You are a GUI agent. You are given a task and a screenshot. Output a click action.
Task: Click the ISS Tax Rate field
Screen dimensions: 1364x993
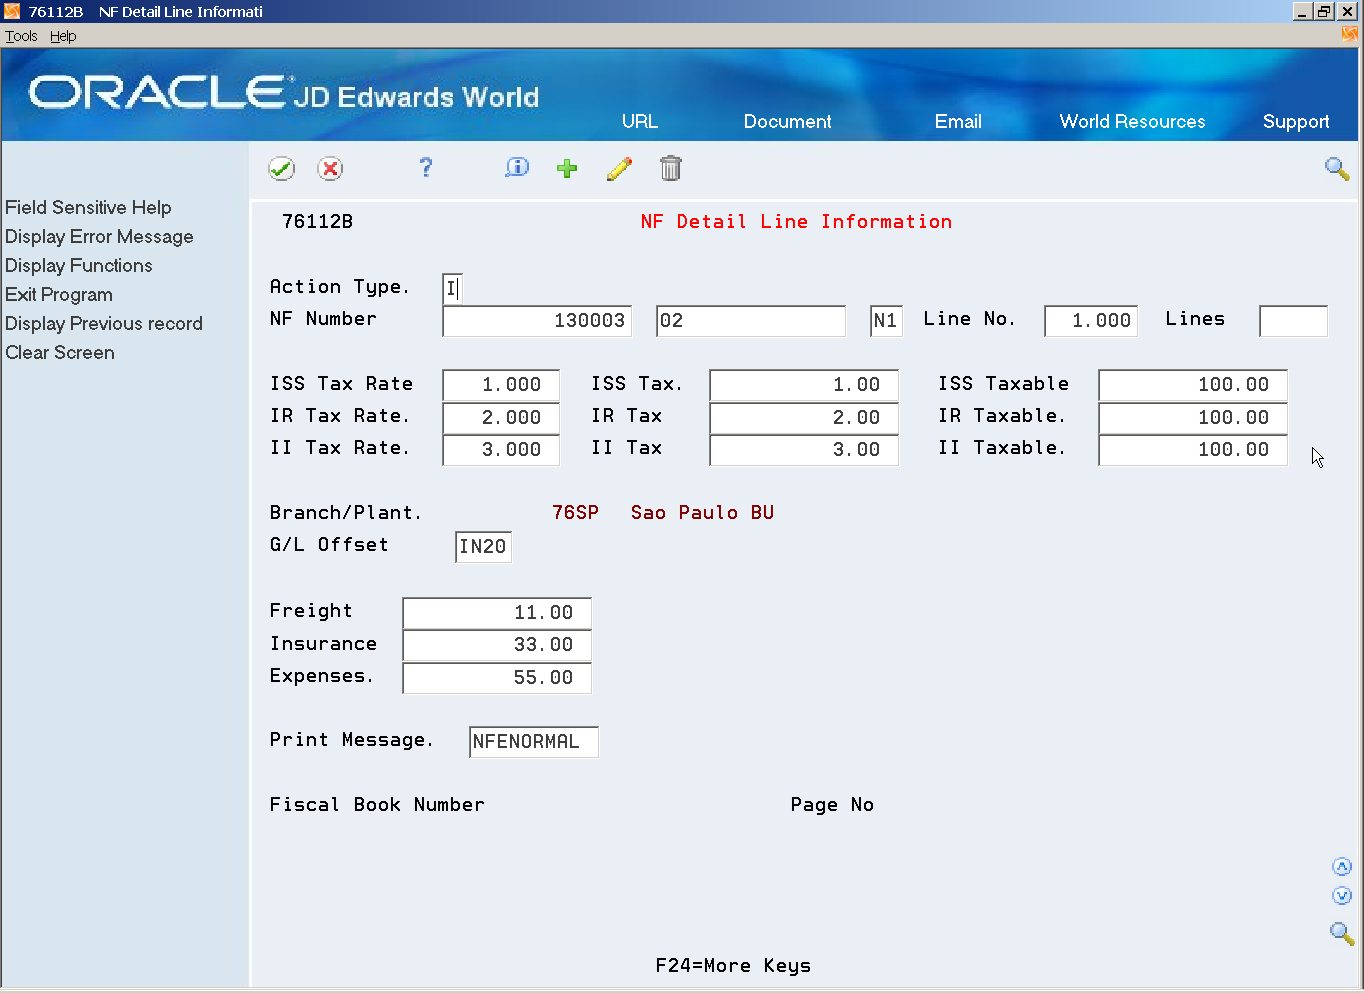(x=501, y=385)
